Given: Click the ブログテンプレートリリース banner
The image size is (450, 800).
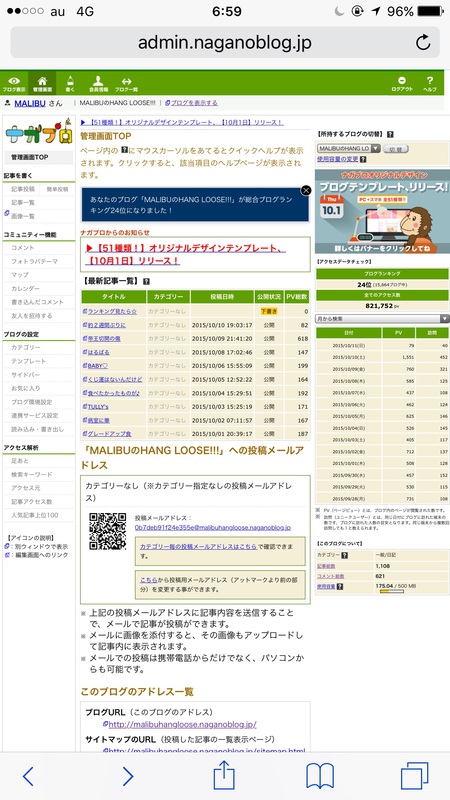Looking at the screenshot, I should click(382, 211).
